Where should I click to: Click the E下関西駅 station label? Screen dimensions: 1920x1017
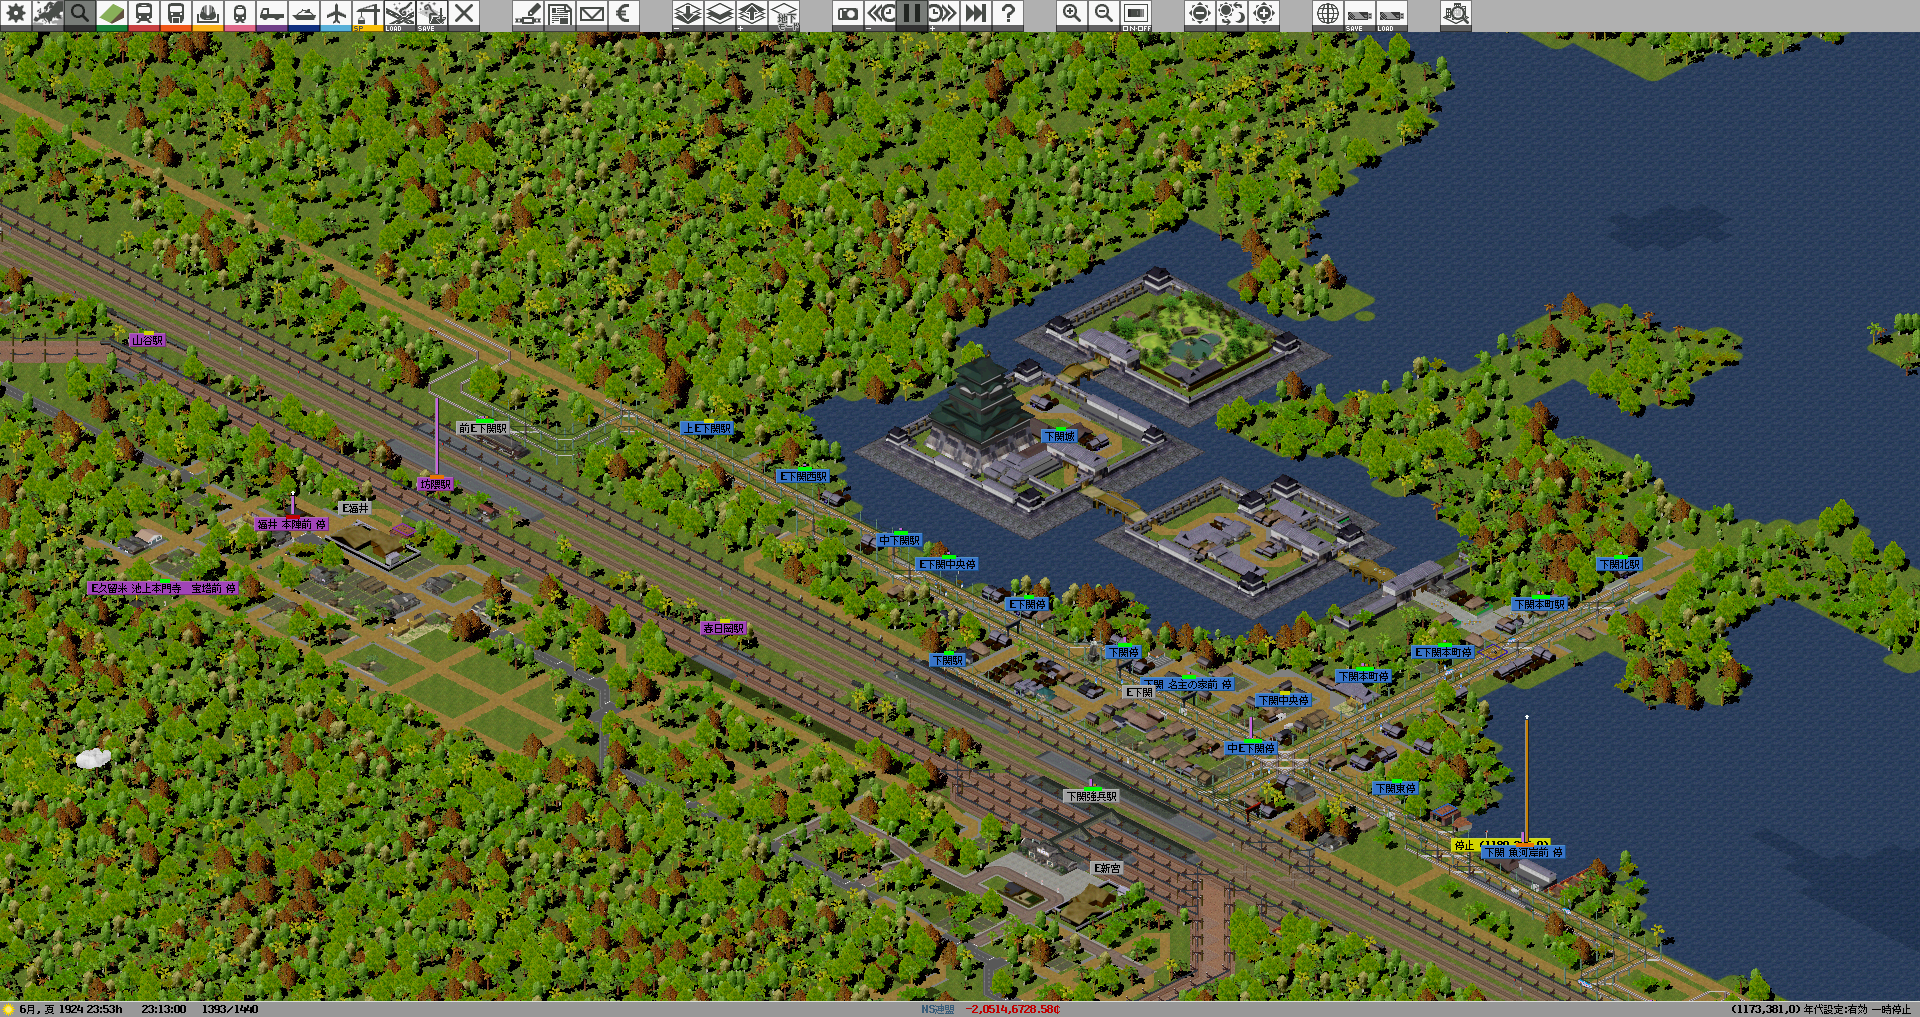pos(803,477)
